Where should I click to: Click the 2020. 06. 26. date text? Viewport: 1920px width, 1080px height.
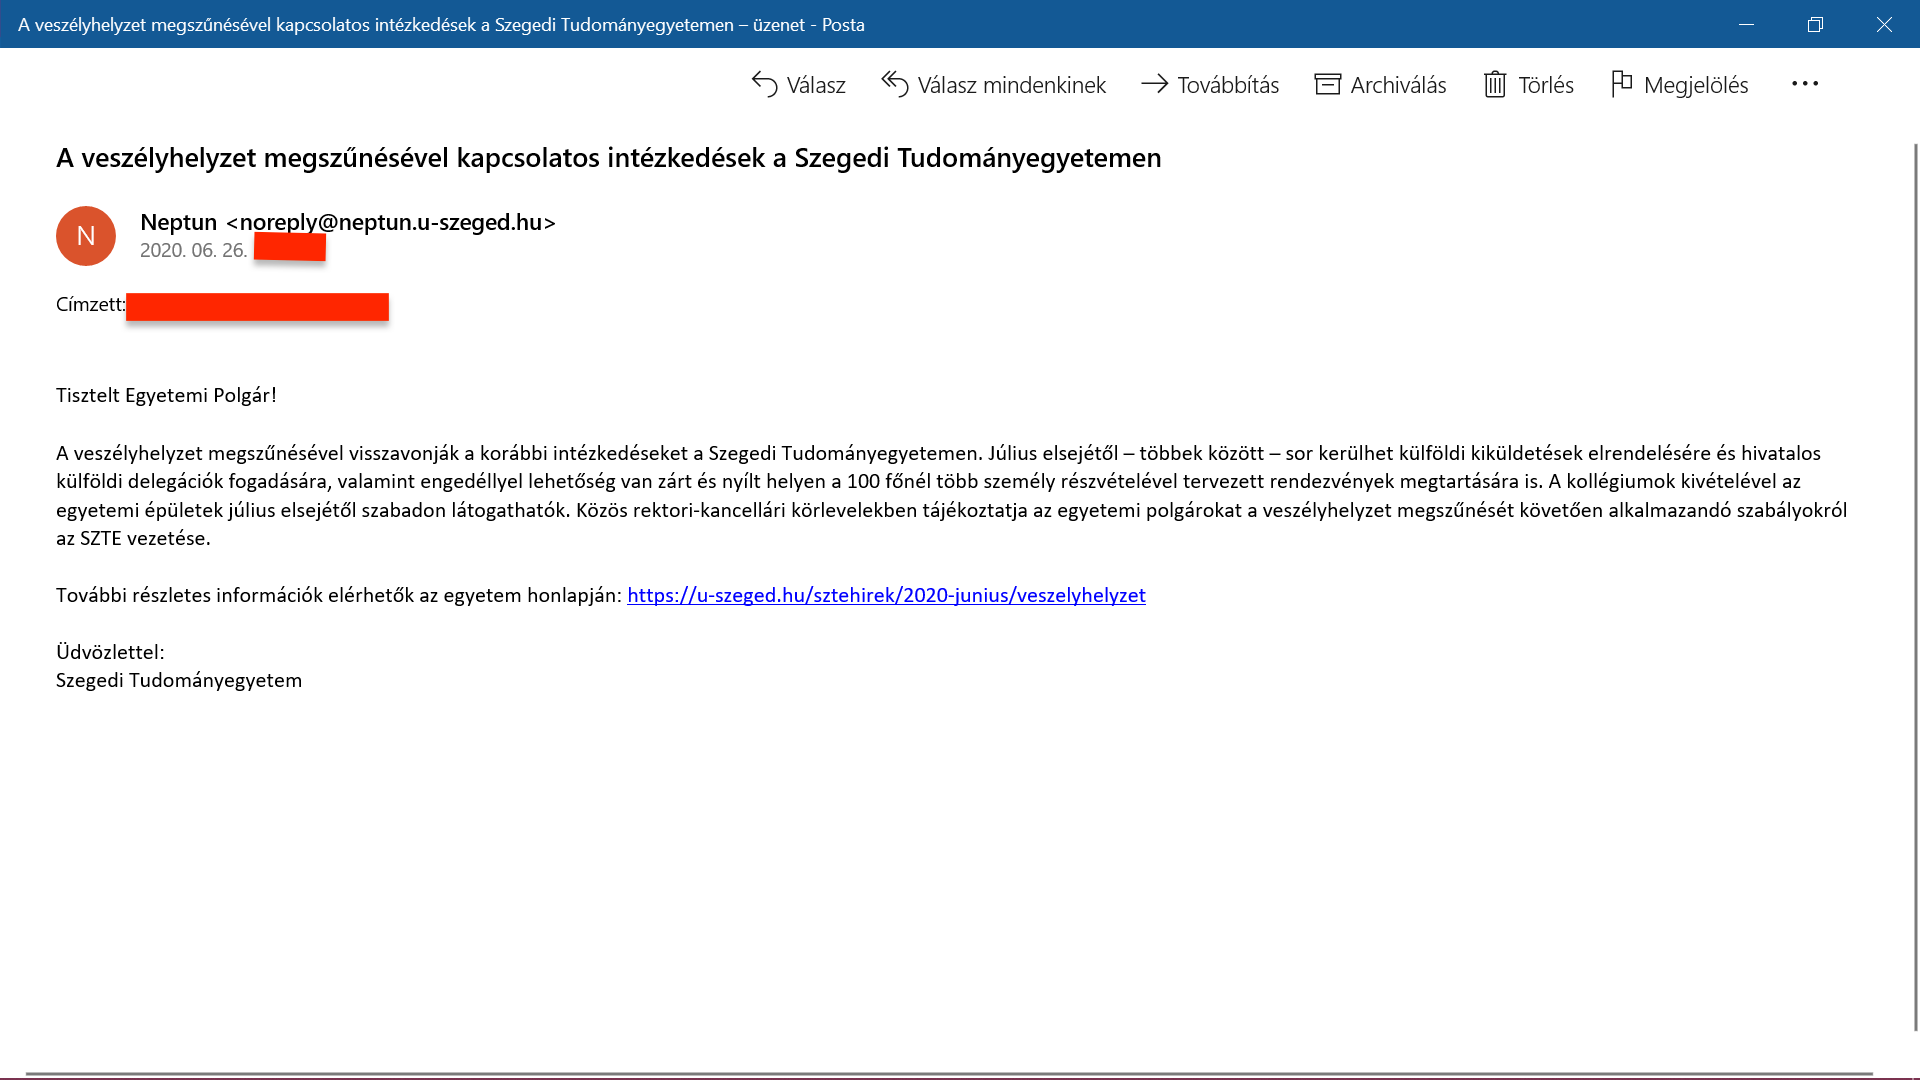coord(193,250)
